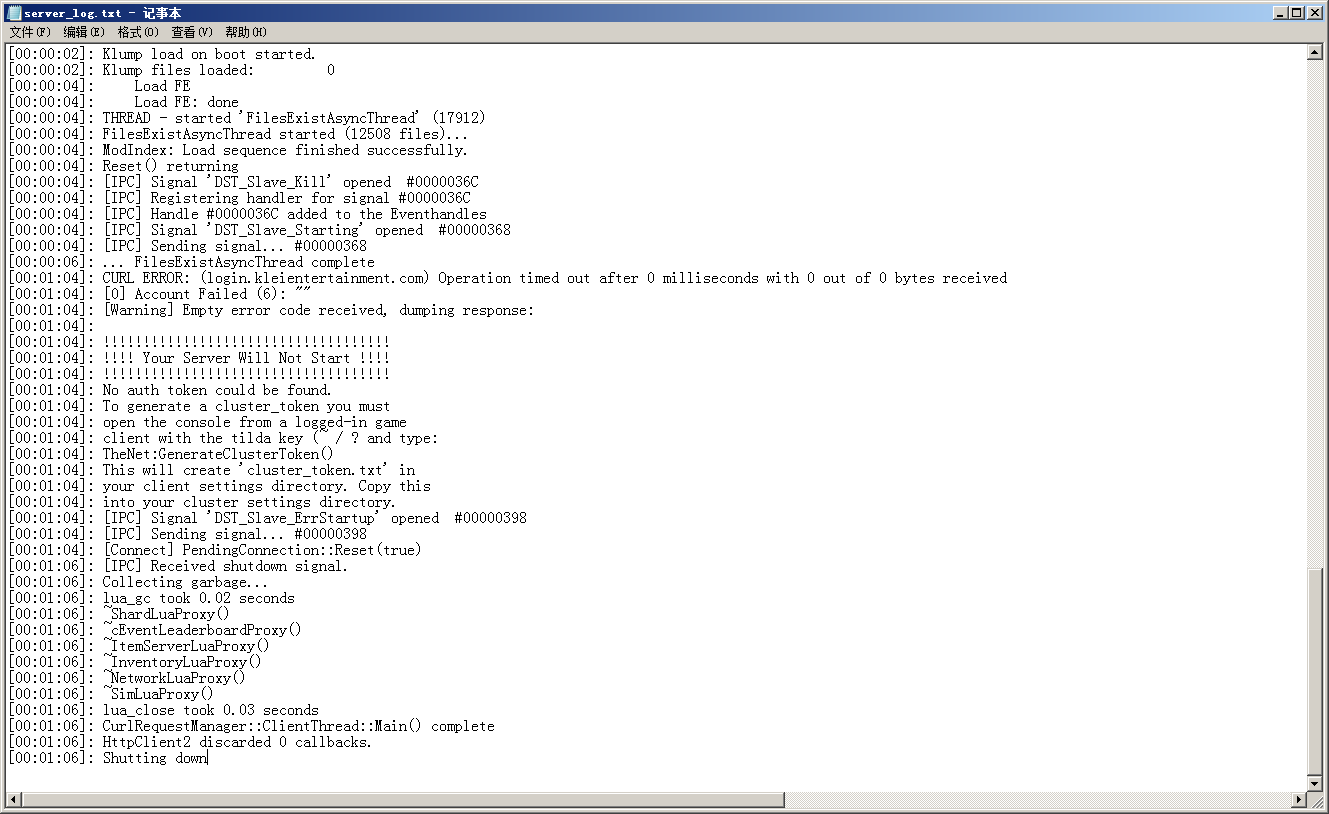Click the vertical scrollbar down arrow
This screenshot has width=1329, height=814.
coord(1315,783)
